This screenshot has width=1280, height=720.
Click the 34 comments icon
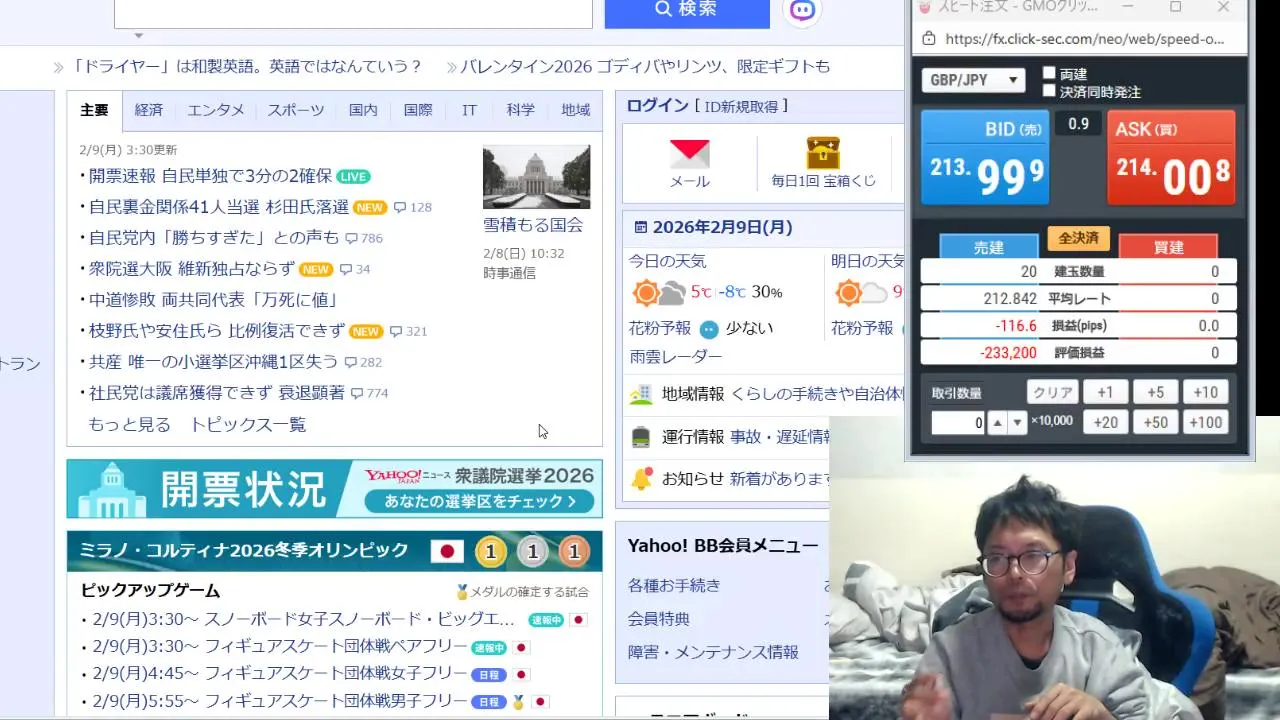tap(346, 270)
